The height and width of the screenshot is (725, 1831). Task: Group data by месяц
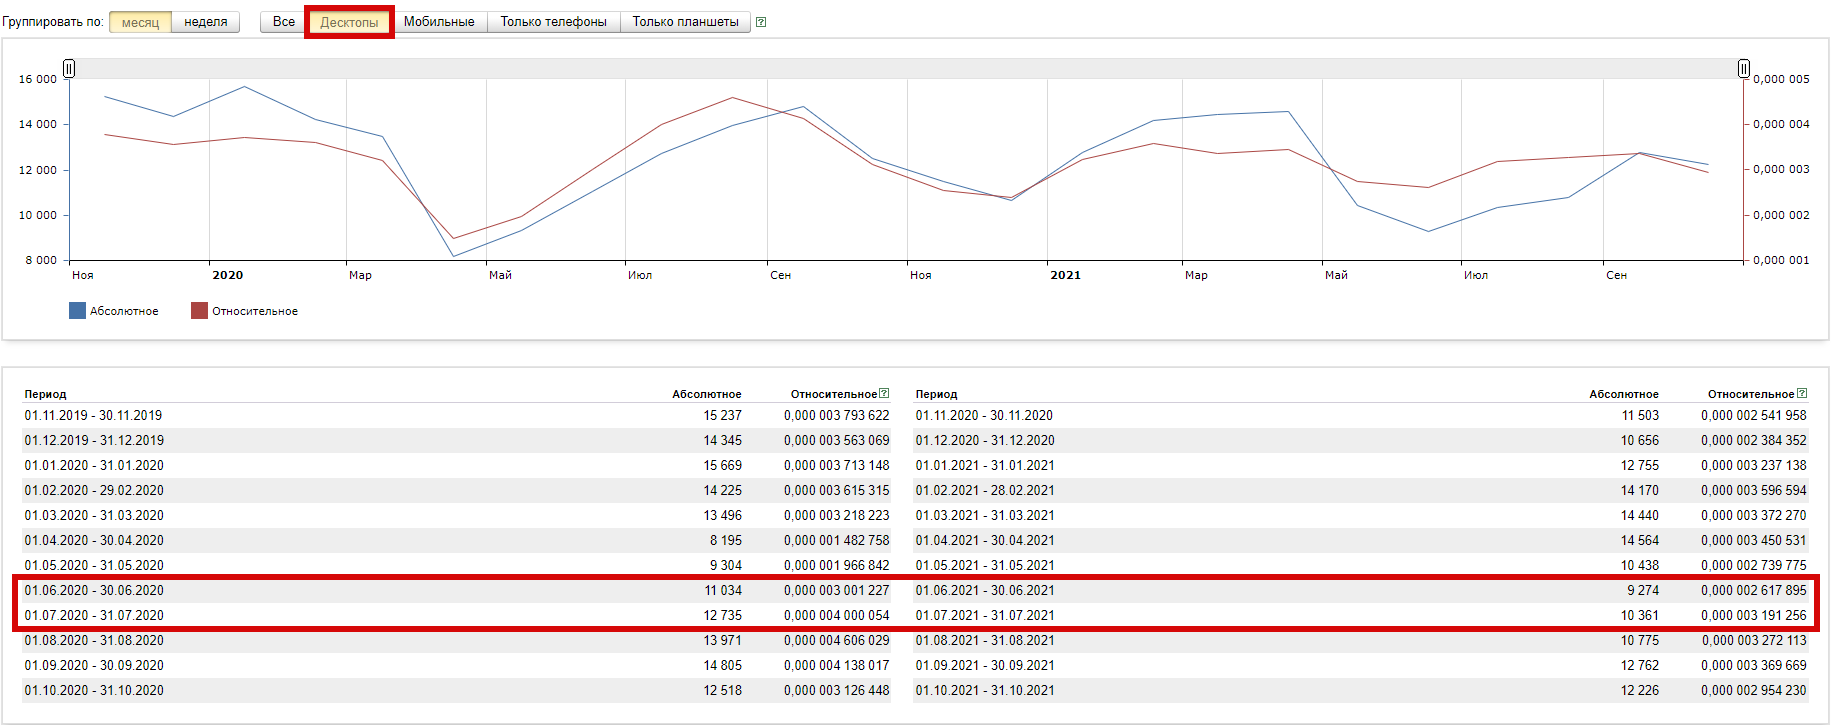140,22
